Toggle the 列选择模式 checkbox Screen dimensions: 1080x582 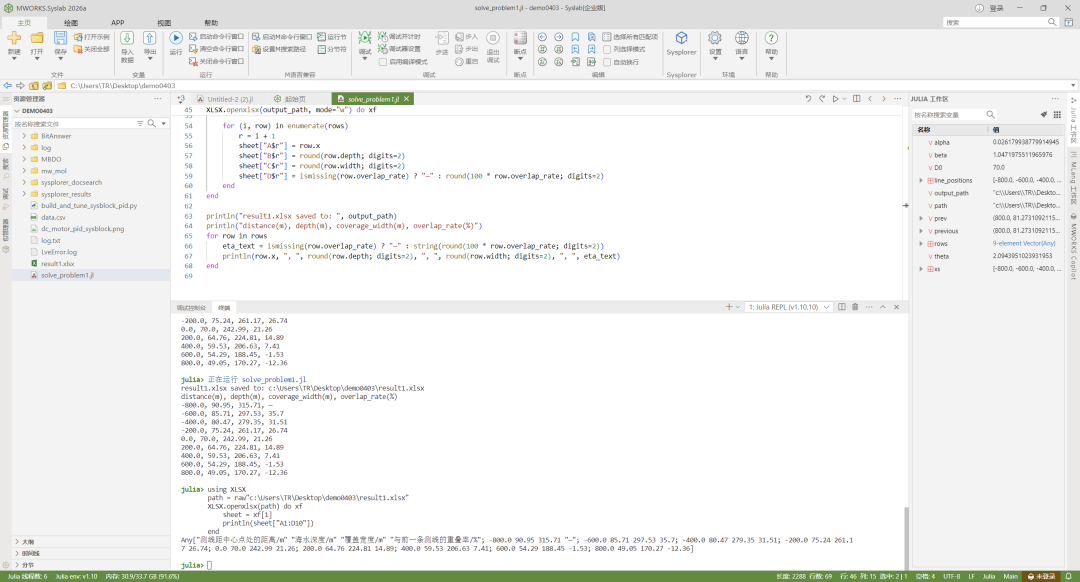click(607, 50)
